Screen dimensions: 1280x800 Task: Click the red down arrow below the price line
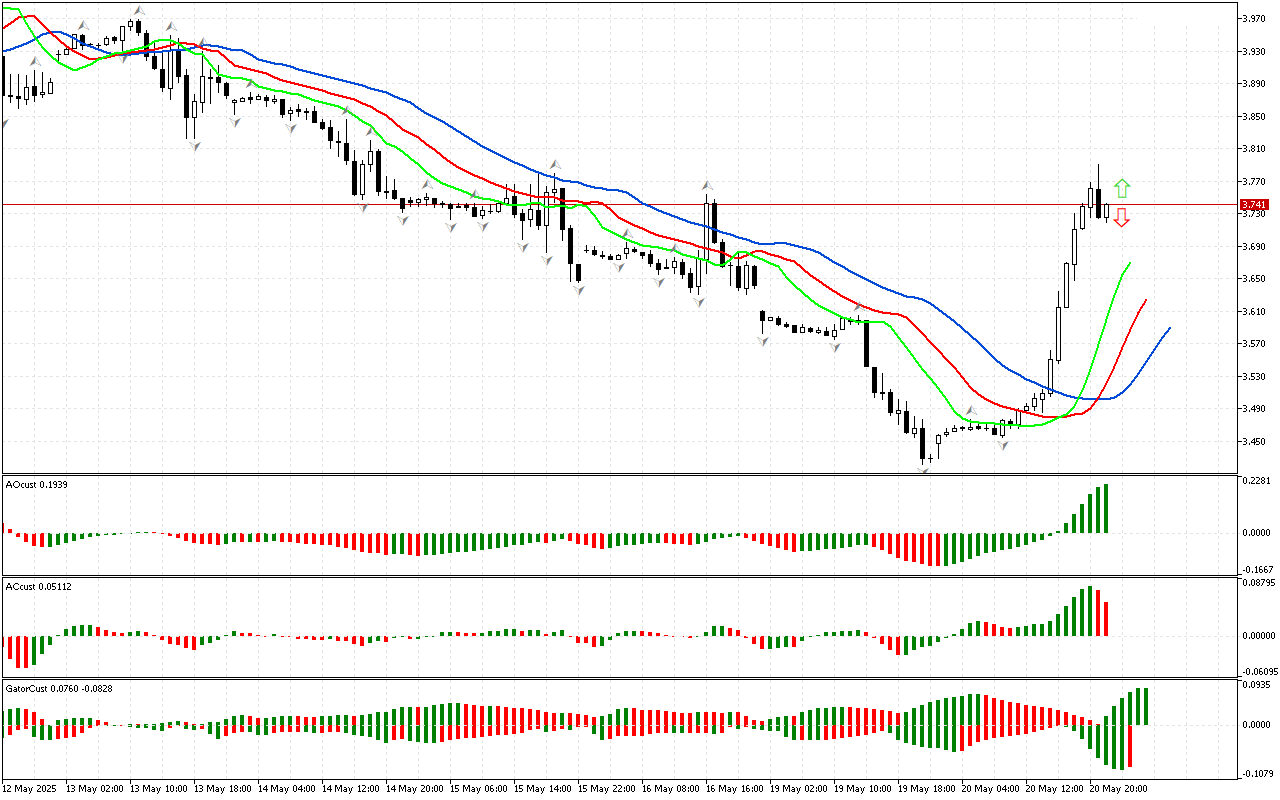pyautogui.click(x=1122, y=217)
